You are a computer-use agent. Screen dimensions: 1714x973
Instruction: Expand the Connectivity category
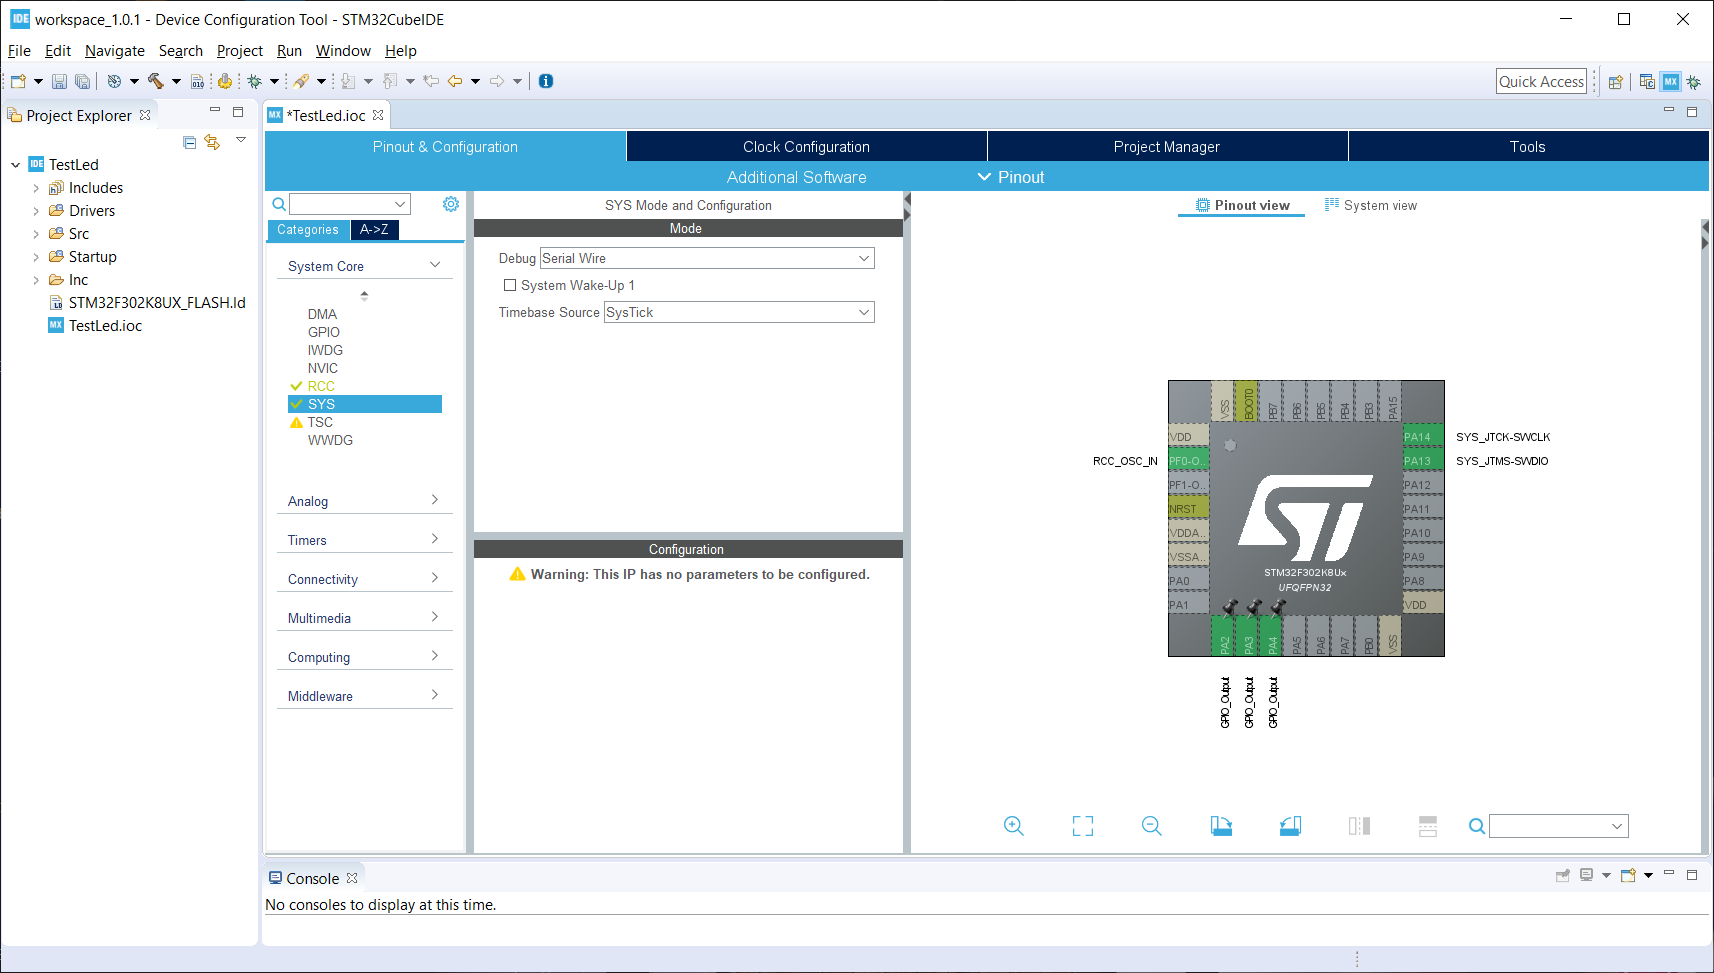[364, 579]
